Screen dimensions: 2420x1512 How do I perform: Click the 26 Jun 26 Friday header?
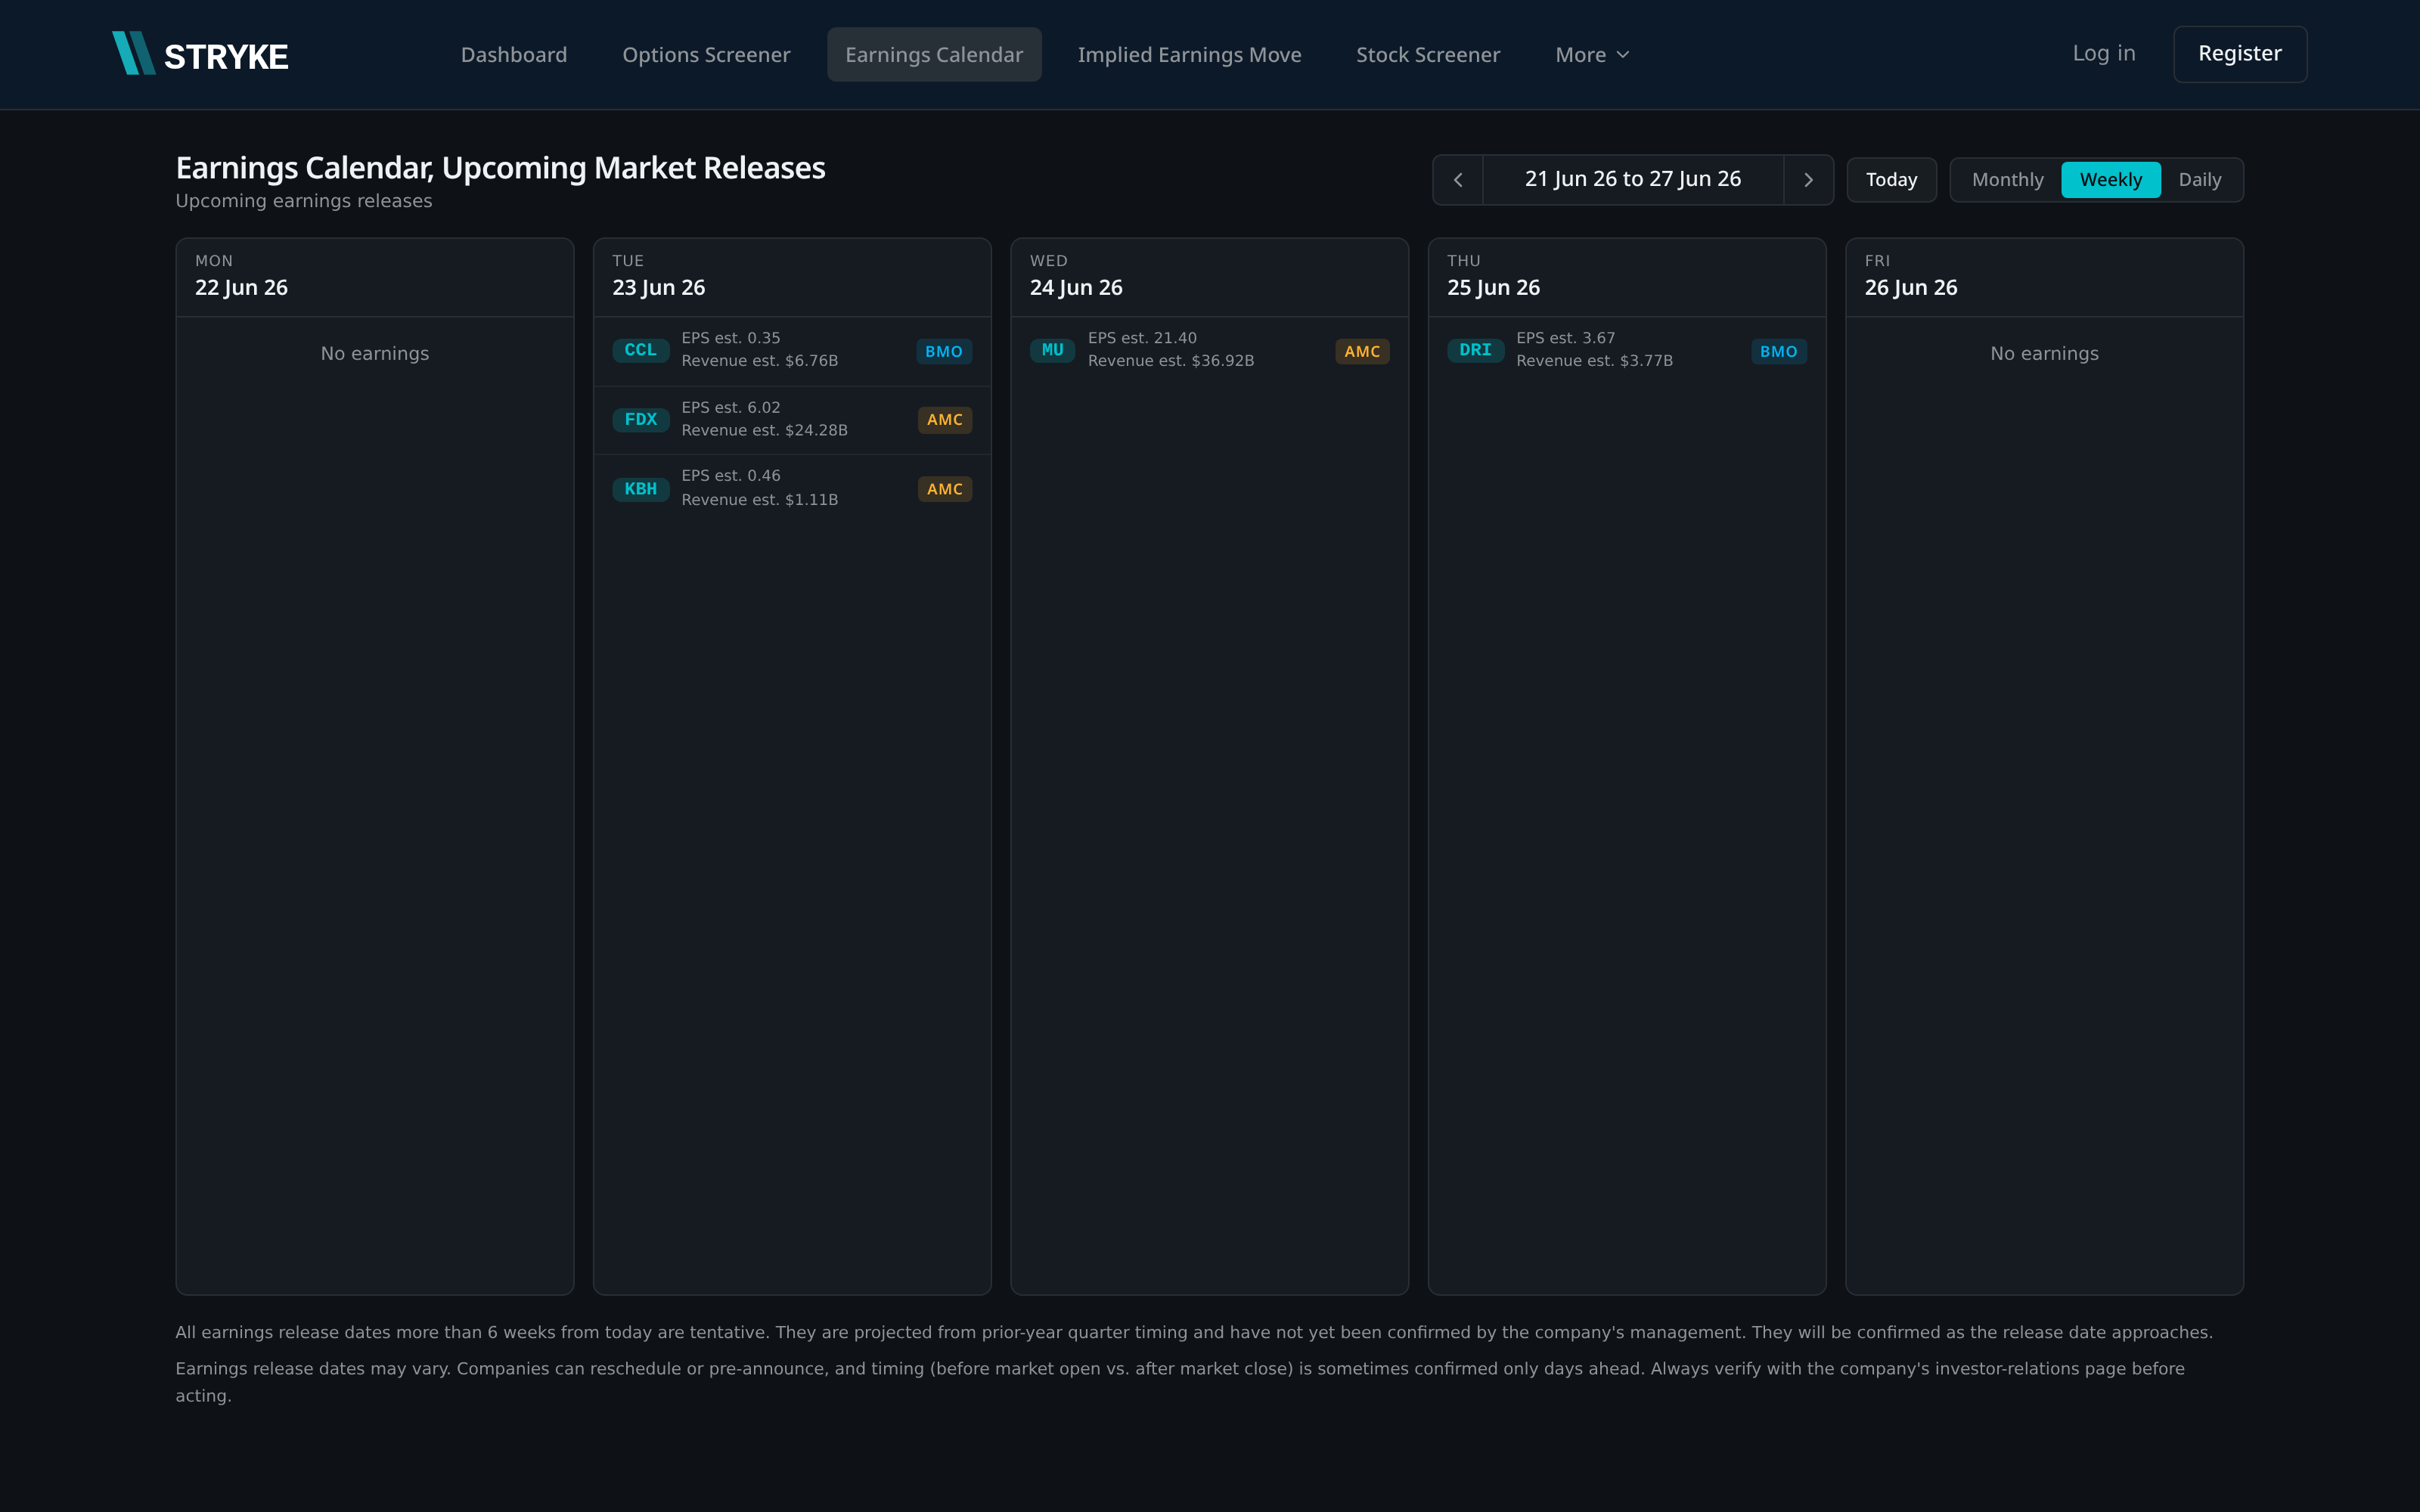coord(2044,277)
